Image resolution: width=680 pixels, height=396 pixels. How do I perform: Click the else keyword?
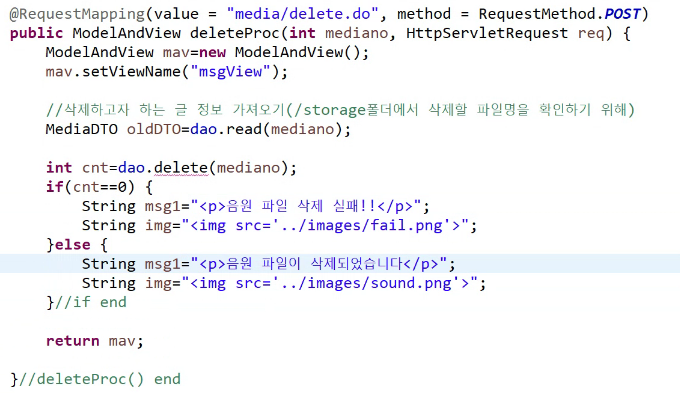coord(72,245)
